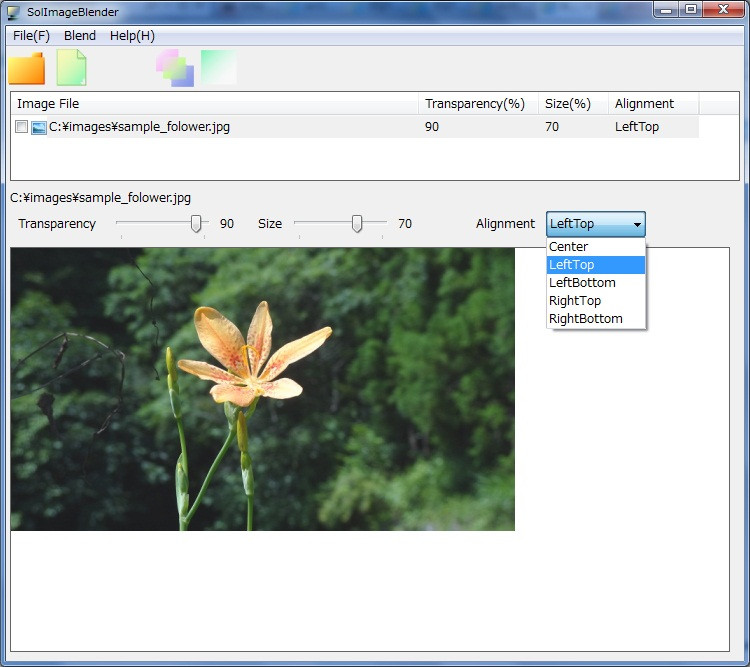The width and height of the screenshot is (750, 667).
Task: Choose LeftBottom alignment option
Action: (596, 283)
